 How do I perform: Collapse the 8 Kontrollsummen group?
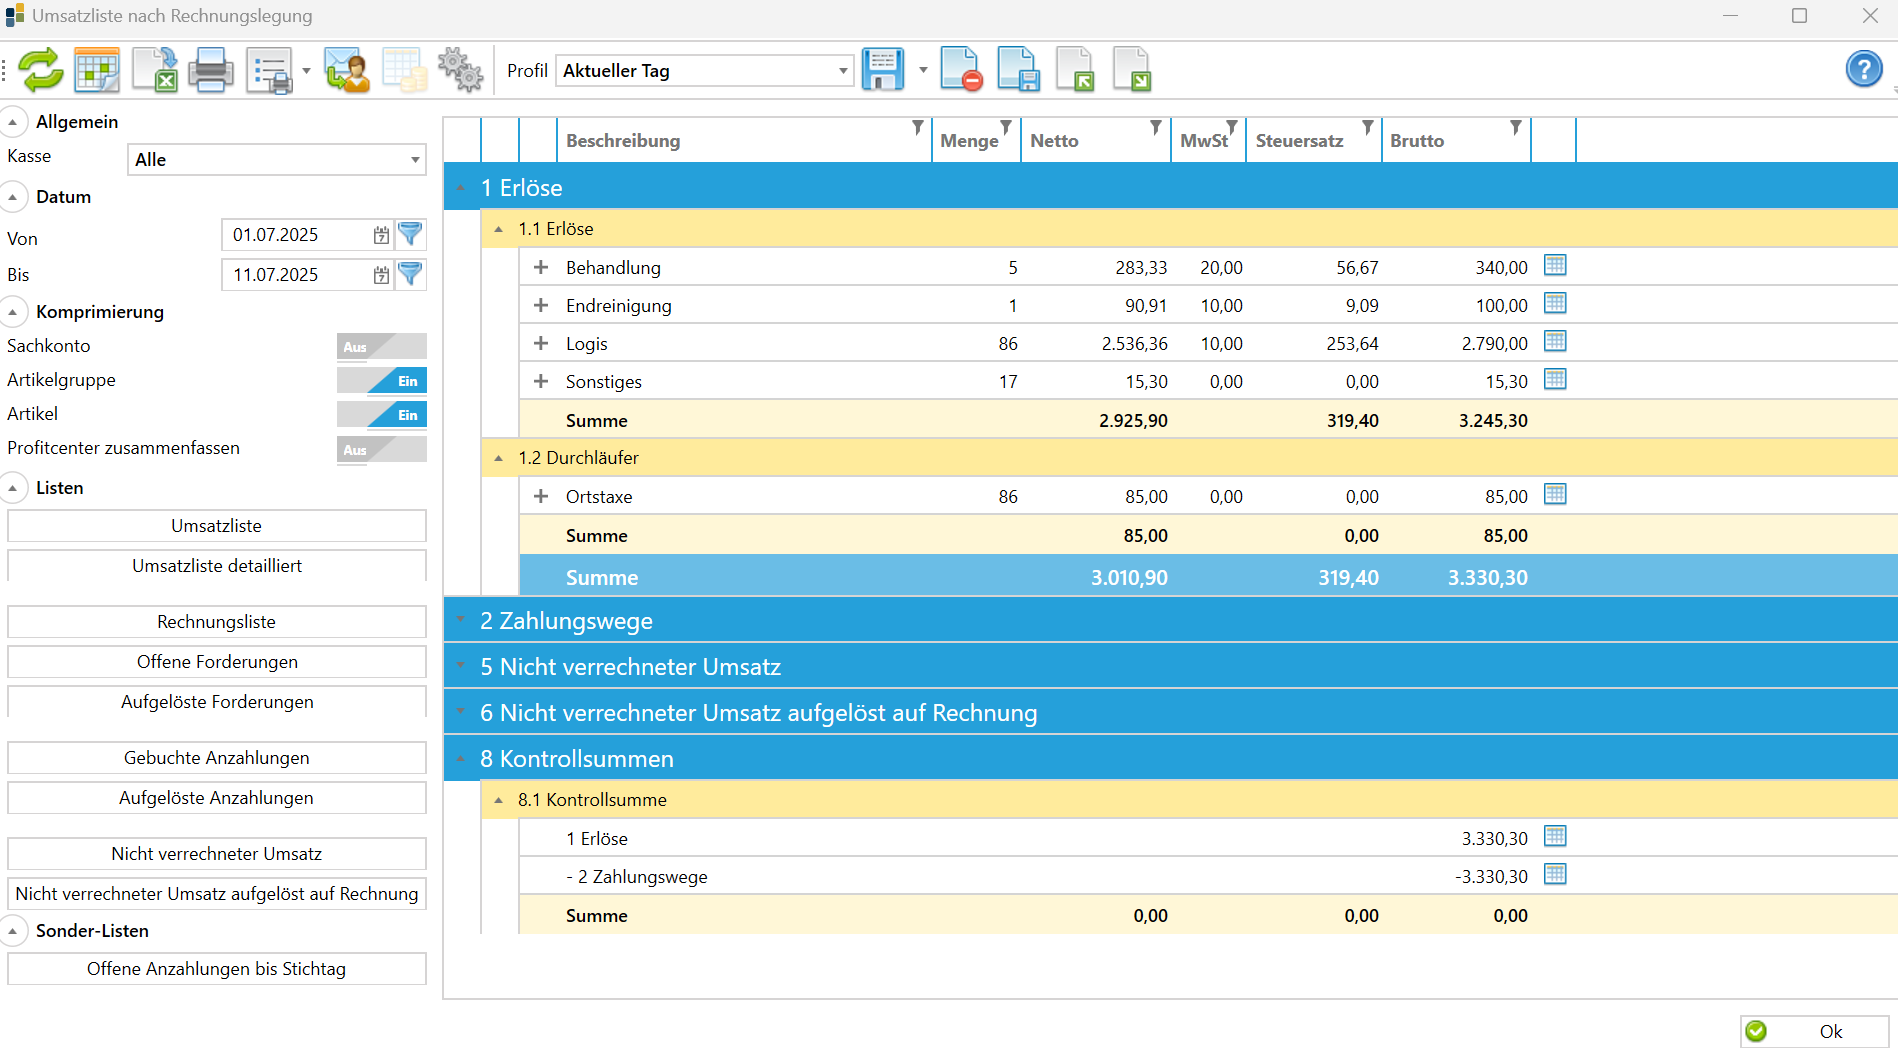(461, 759)
